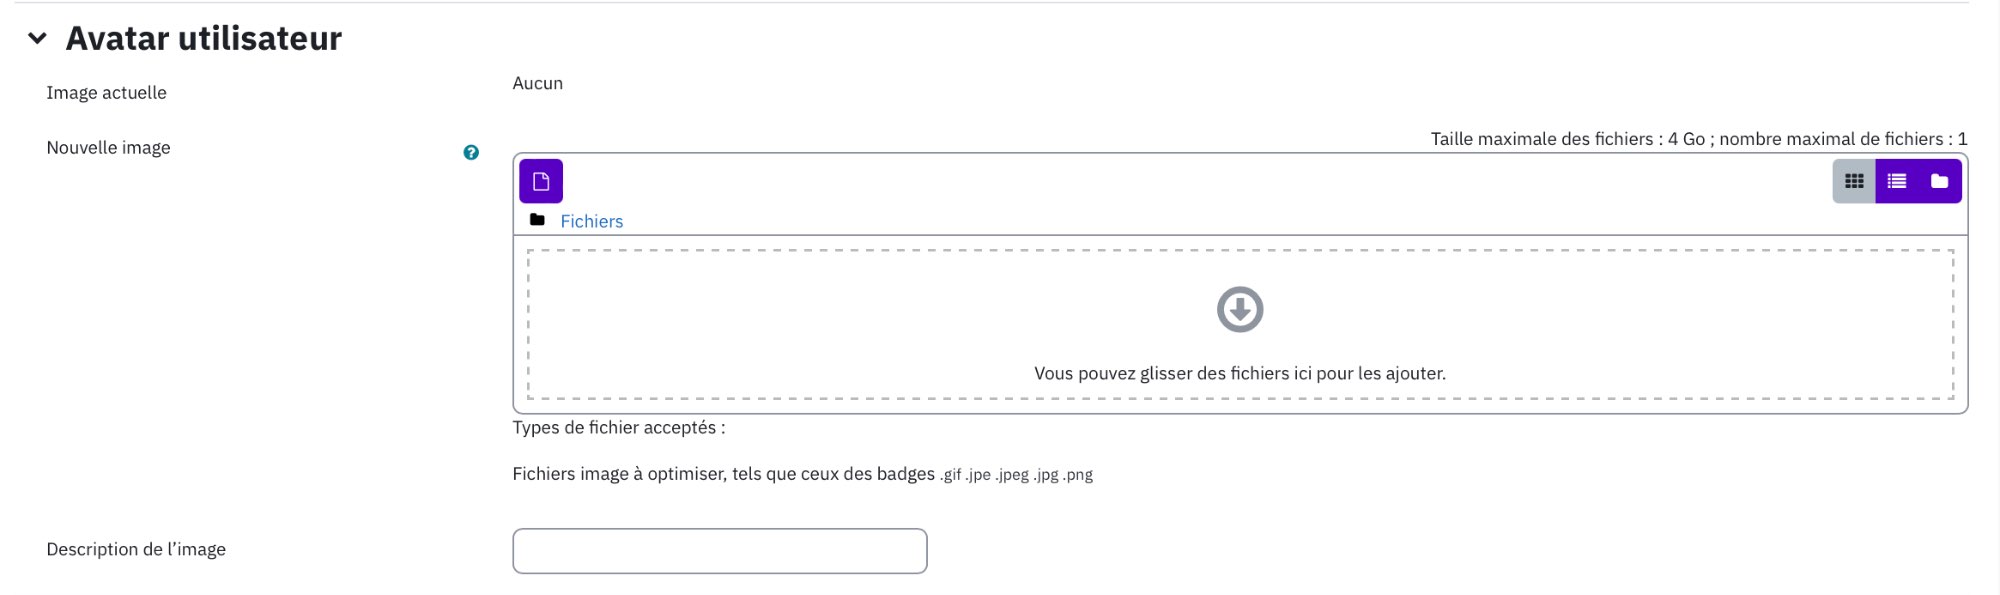Screen dimensions: 2000x595
Task: Click the Description de l'image label
Action: tap(136, 549)
